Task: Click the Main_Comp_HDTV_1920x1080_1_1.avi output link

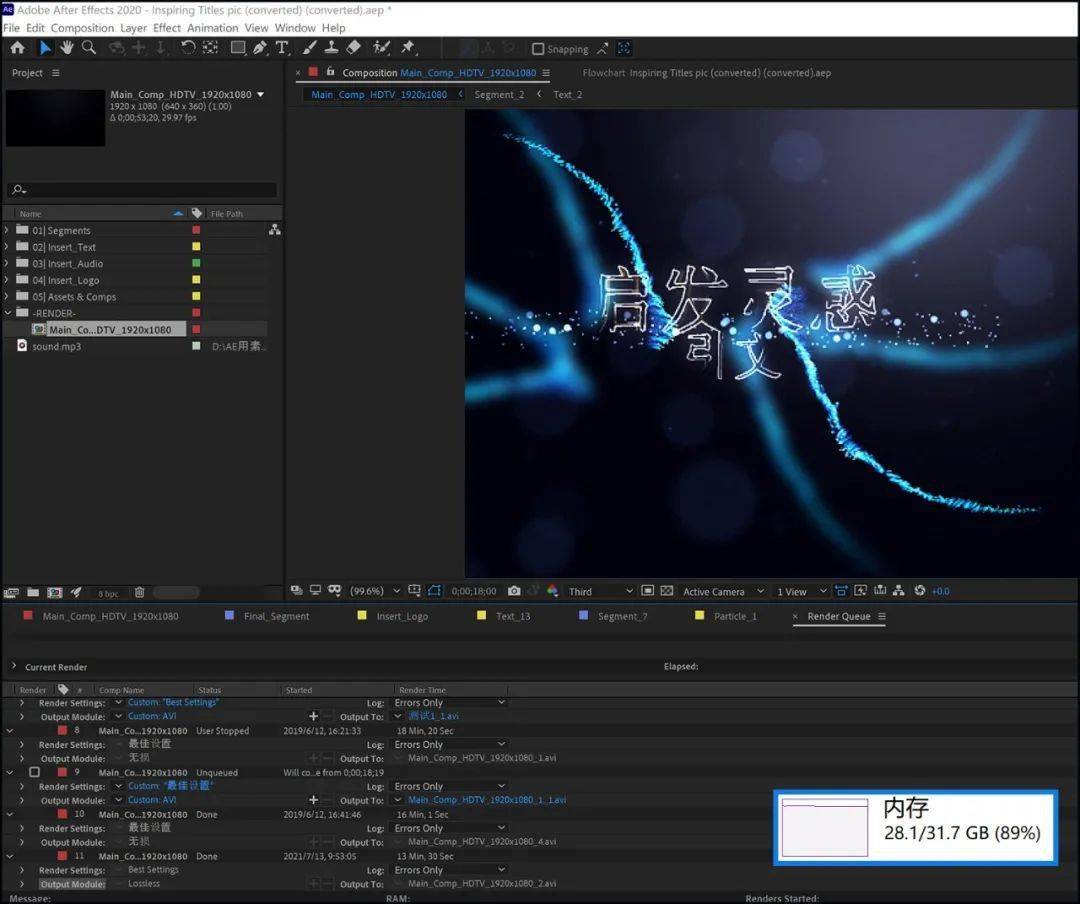Action: [487, 800]
